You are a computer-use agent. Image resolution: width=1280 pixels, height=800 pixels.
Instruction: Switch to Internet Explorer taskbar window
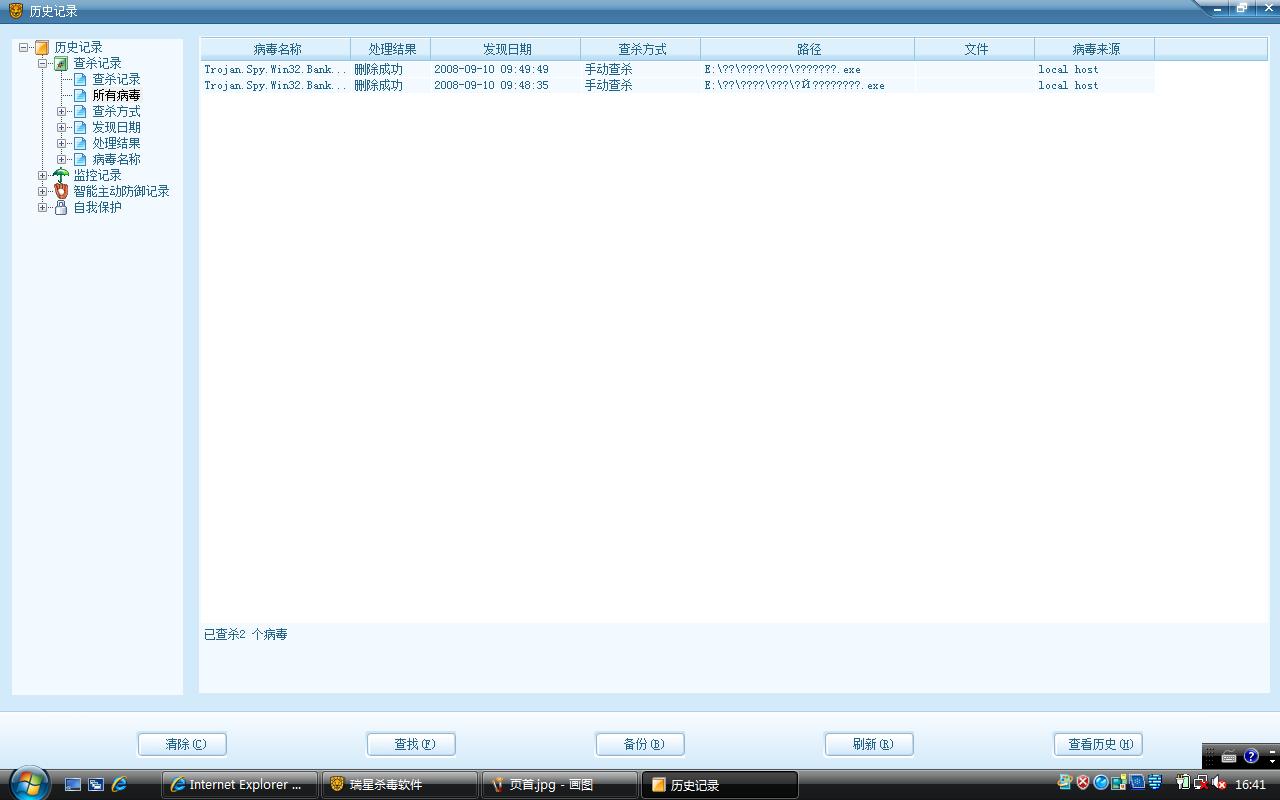(240, 785)
